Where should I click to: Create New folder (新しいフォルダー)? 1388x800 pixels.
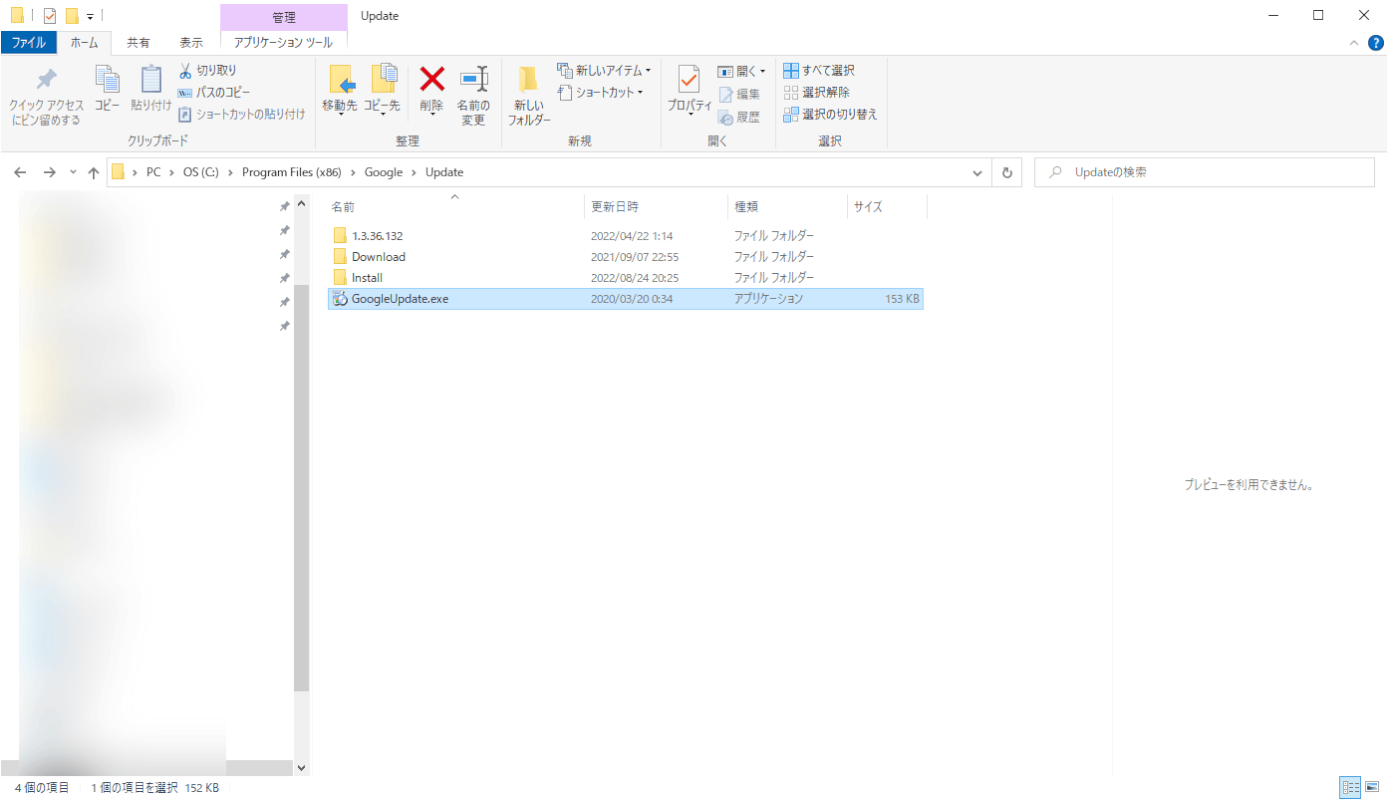(x=529, y=97)
